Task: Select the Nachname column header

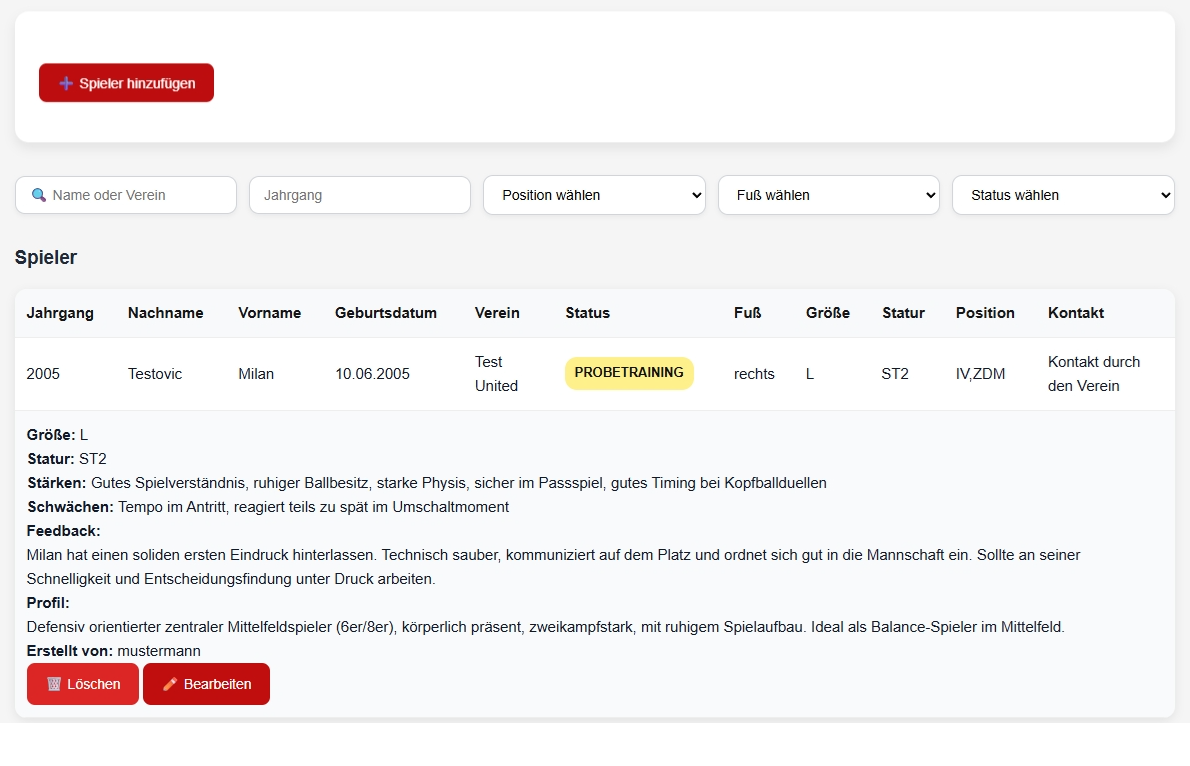Action: (x=166, y=313)
